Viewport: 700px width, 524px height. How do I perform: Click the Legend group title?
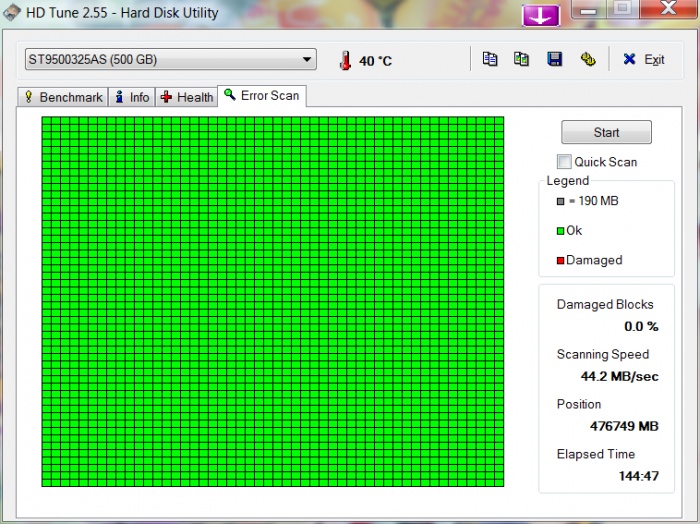(x=567, y=181)
